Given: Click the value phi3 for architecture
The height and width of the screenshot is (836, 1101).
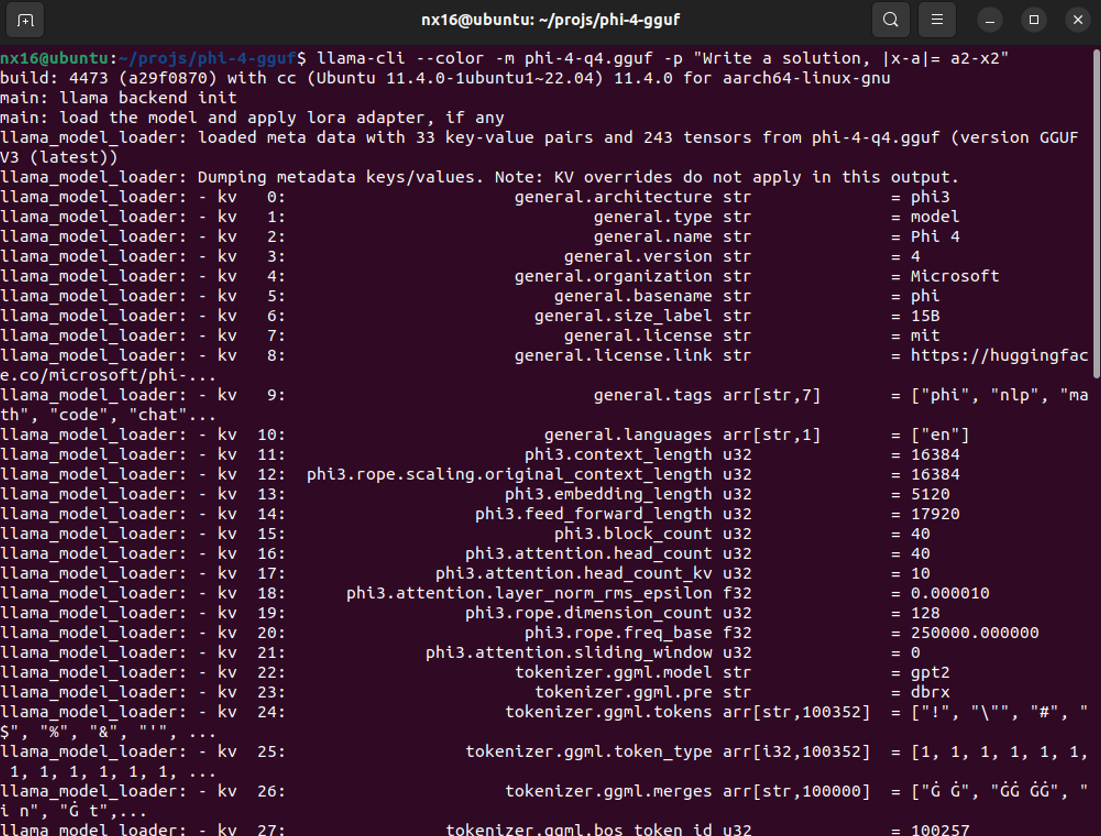Looking at the screenshot, I should click(930, 197).
